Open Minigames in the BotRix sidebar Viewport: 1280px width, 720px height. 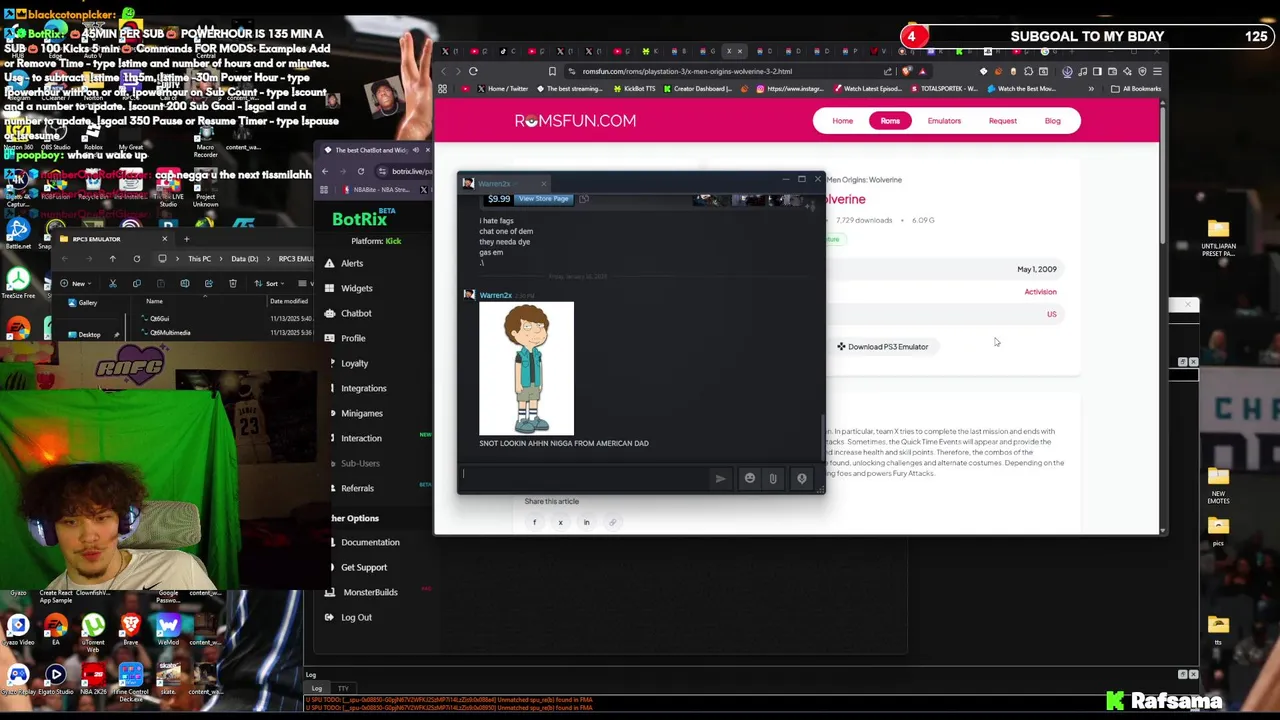pos(361,413)
